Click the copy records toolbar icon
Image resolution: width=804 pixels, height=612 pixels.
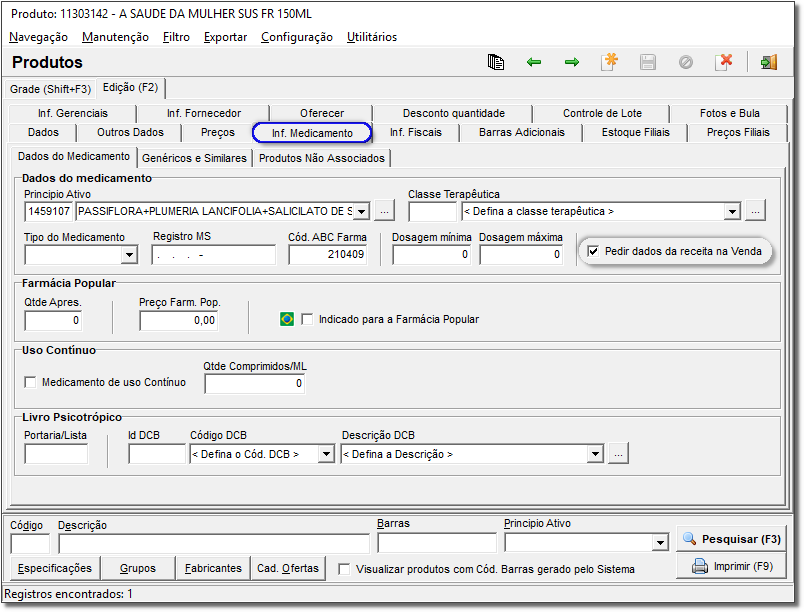pyautogui.click(x=495, y=62)
